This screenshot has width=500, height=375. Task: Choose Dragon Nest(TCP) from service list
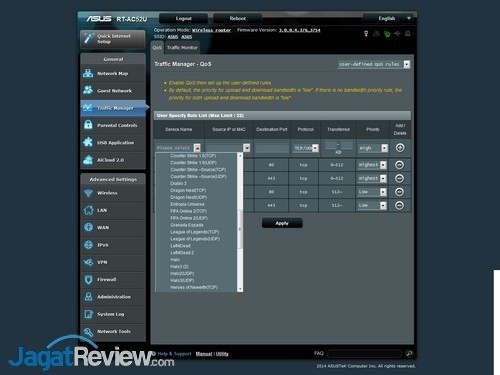pos(188,190)
